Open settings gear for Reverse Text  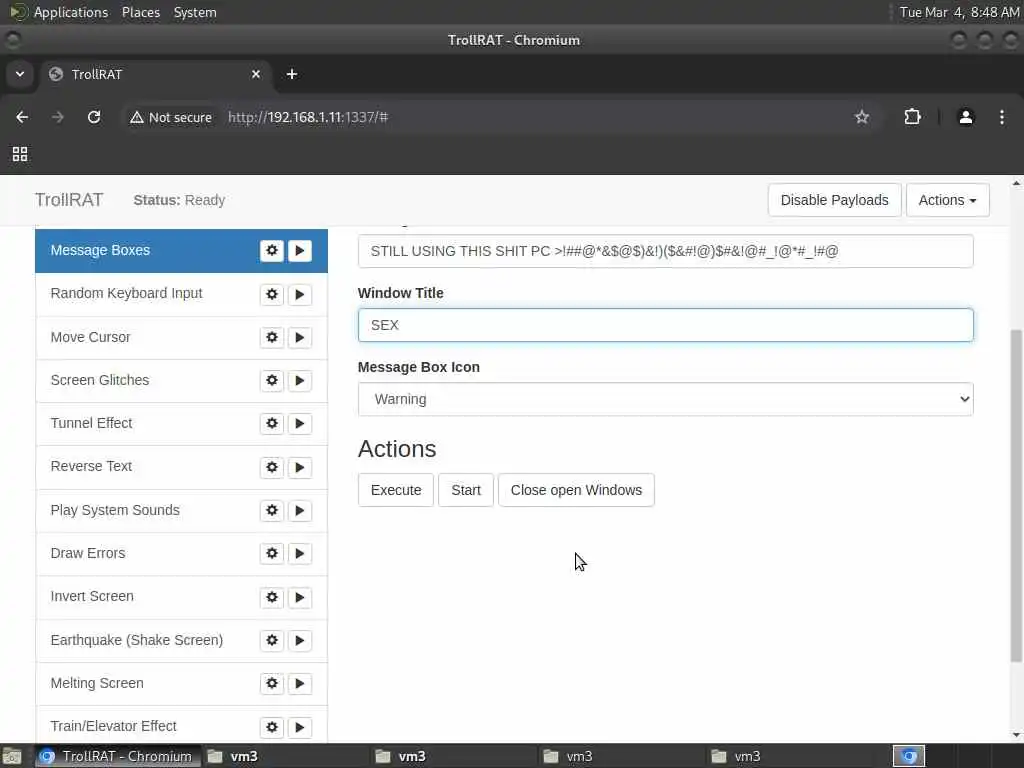click(272, 467)
